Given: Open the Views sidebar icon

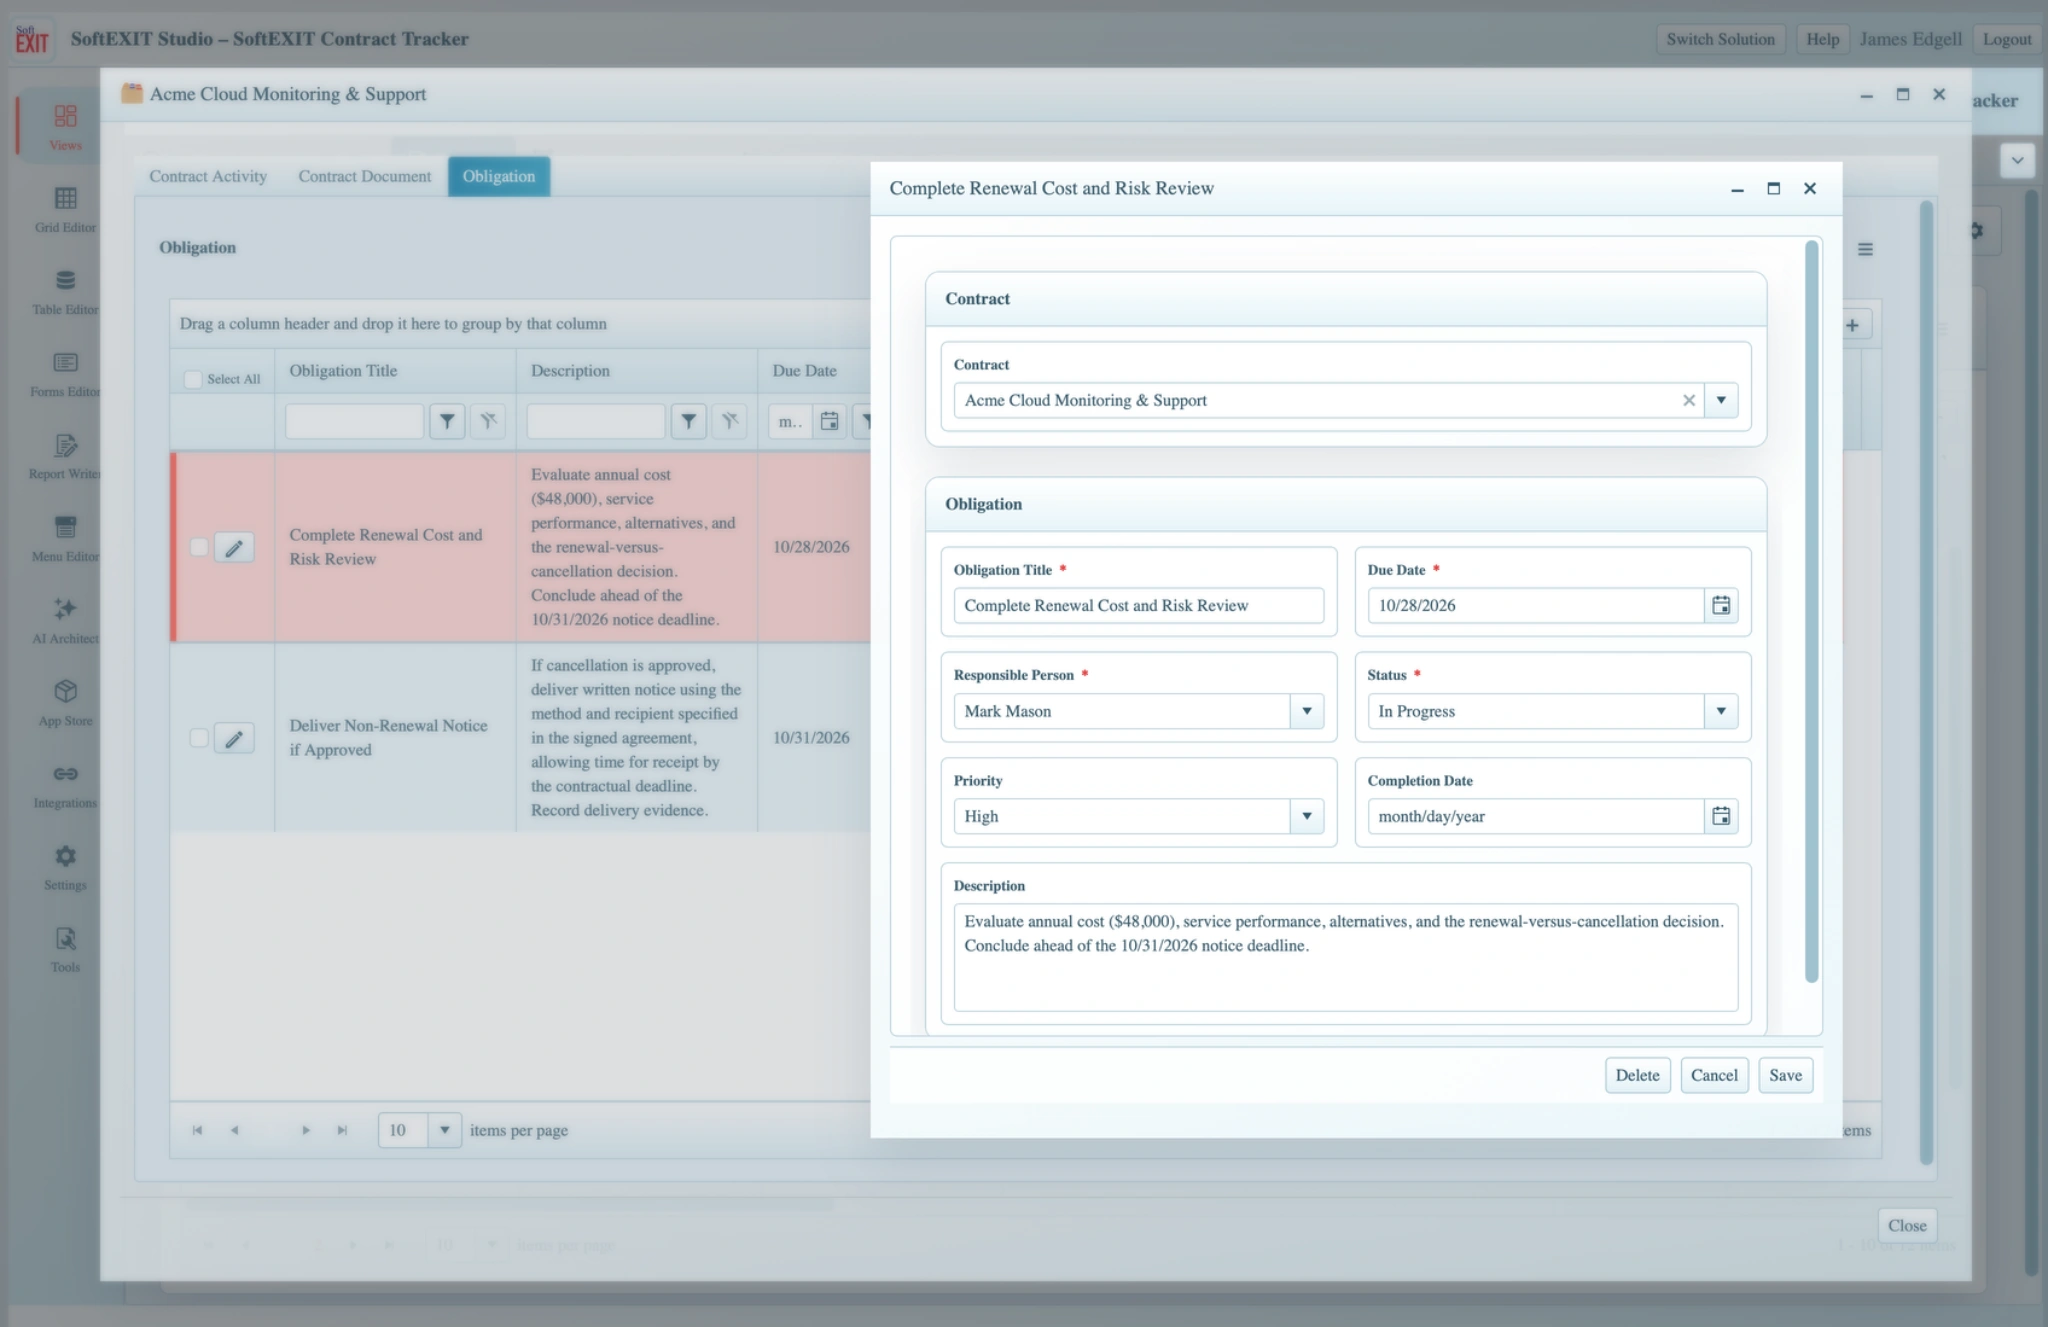Looking at the screenshot, I should [65, 125].
